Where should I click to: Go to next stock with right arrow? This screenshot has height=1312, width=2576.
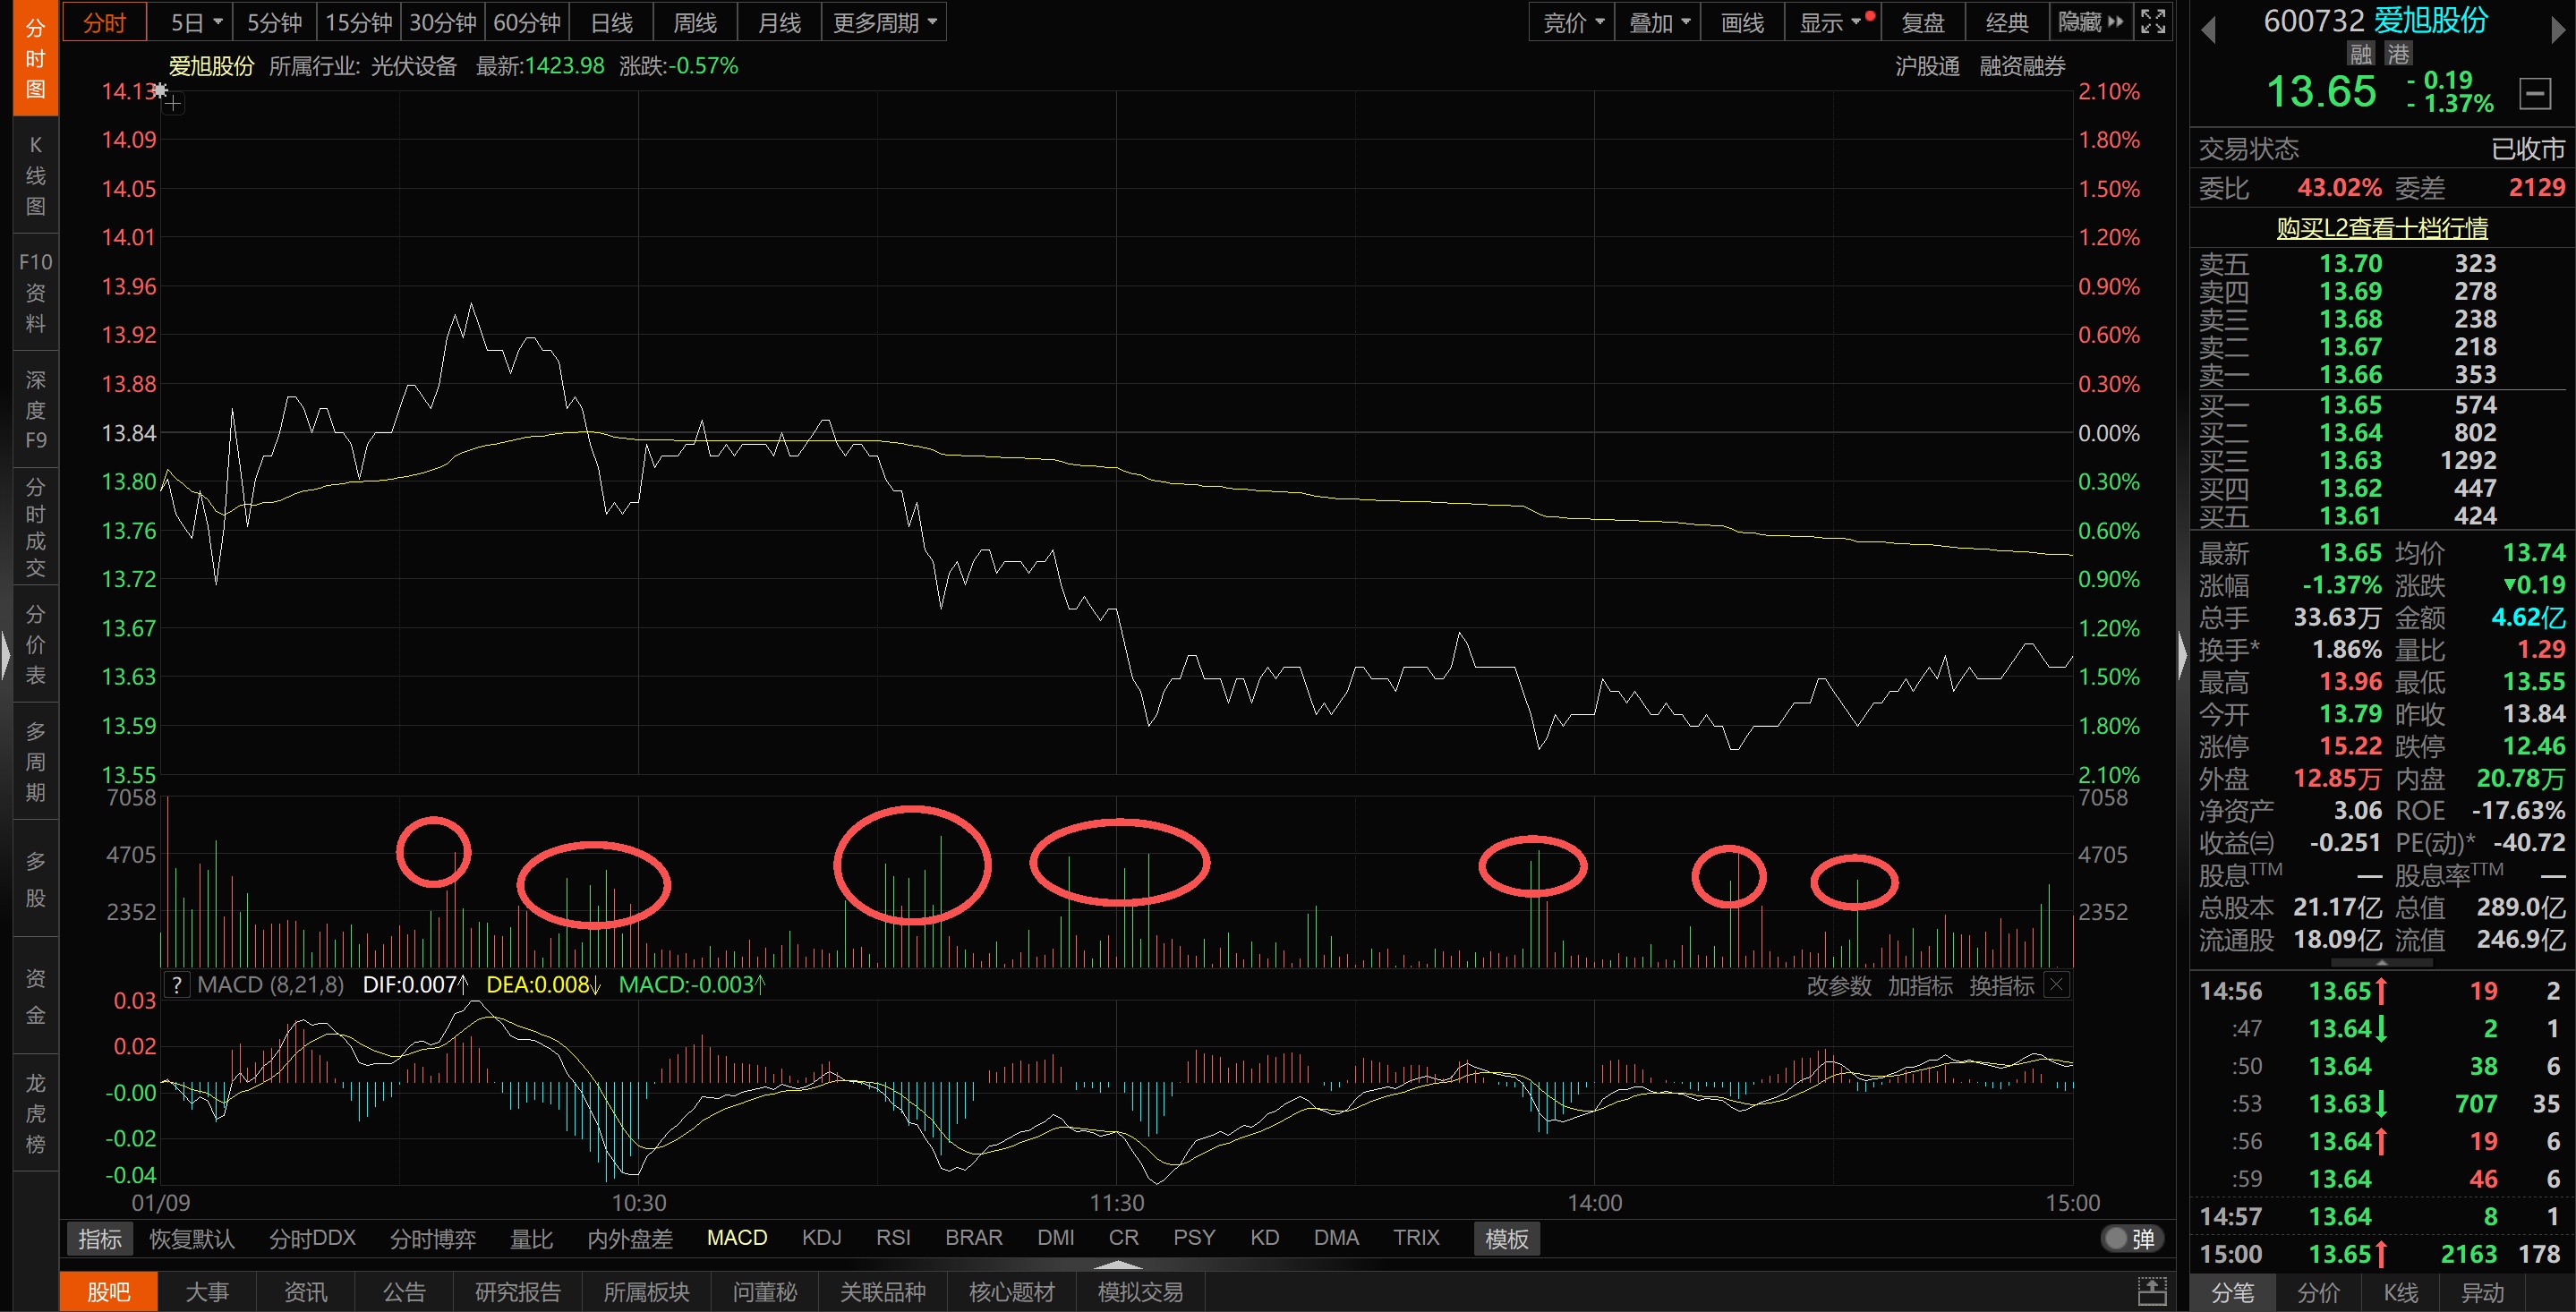[2557, 30]
